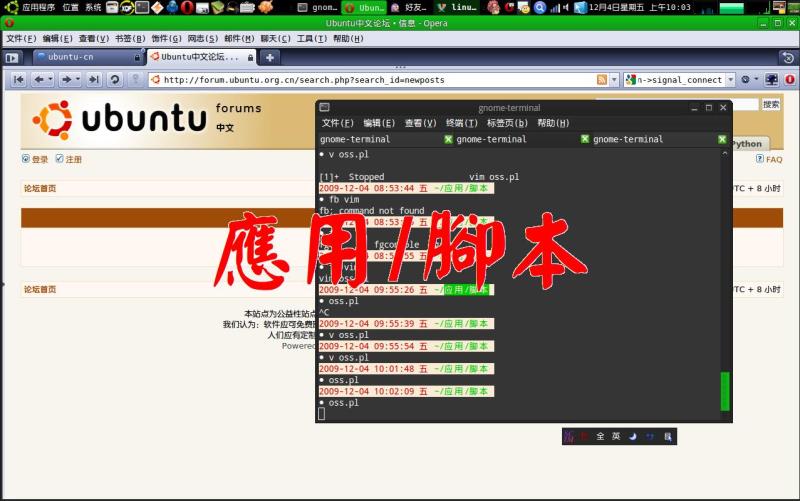Go forward with the Forward arrow button
Viewport: 800px width, 501px height.
click(66, 80)
